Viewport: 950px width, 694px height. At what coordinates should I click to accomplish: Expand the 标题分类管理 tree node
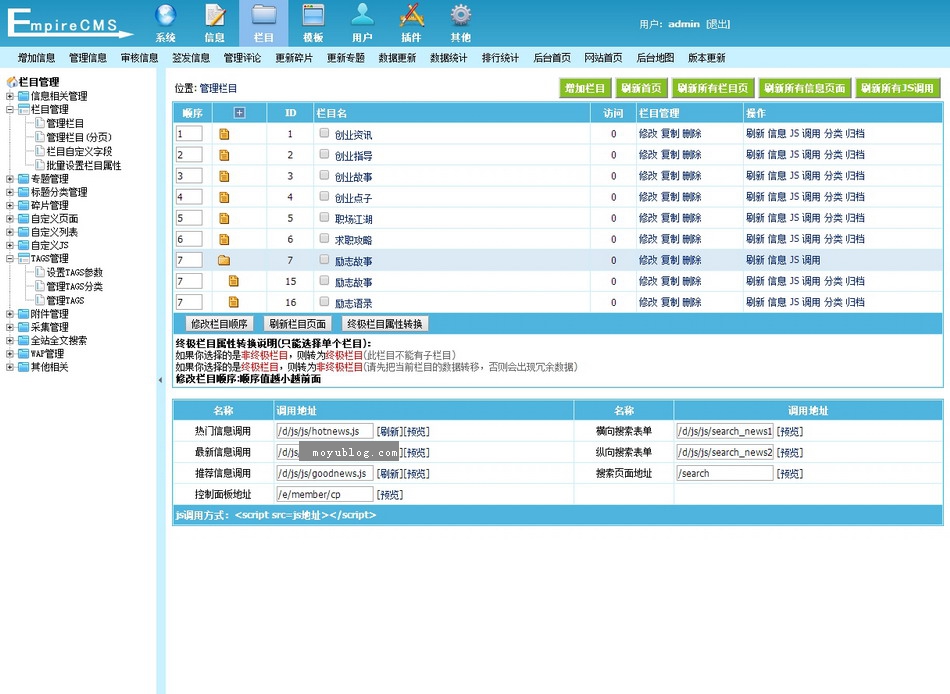10,192
